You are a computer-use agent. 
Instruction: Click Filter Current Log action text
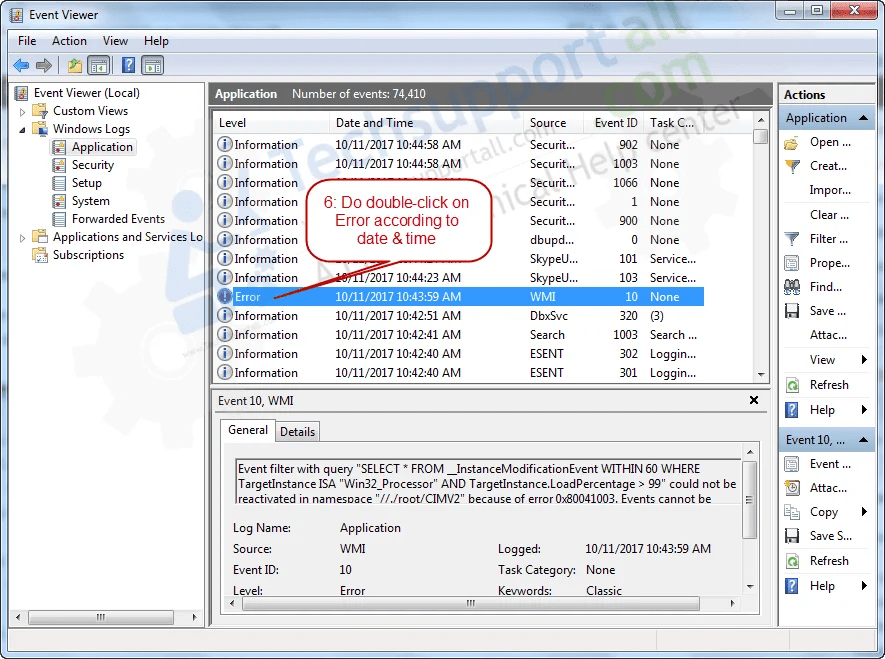[x=829, y=239]
